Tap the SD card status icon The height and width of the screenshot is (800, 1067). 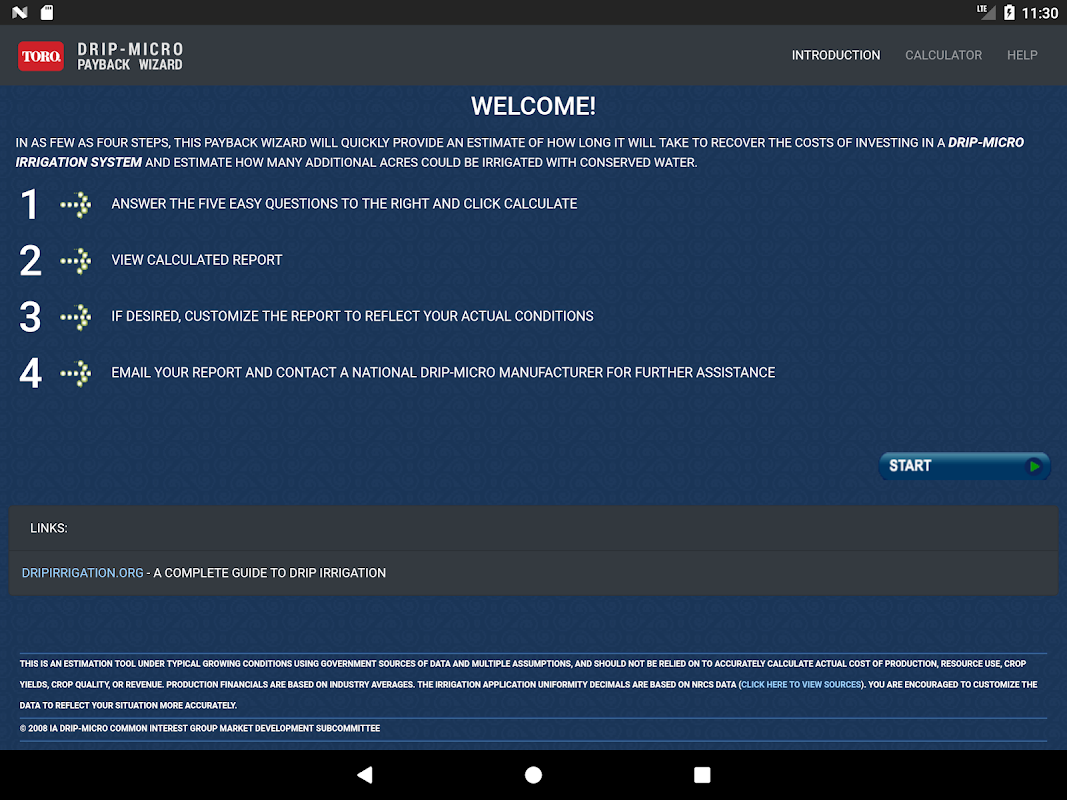click(47, 12)
